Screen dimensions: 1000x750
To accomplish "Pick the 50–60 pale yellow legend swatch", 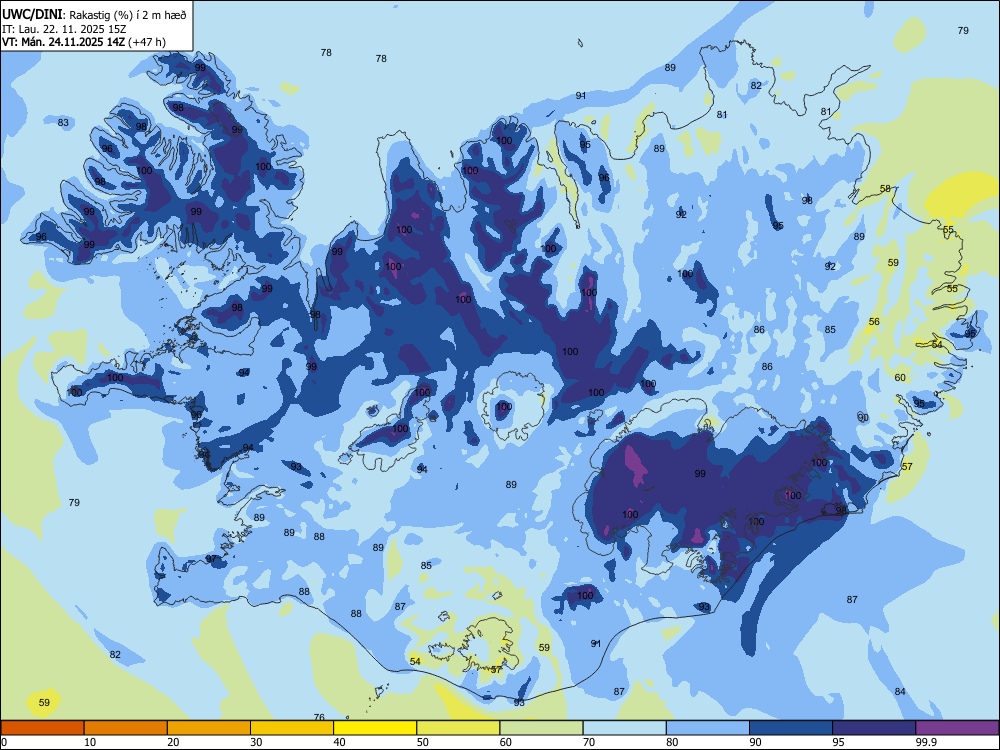I will 458,728.
